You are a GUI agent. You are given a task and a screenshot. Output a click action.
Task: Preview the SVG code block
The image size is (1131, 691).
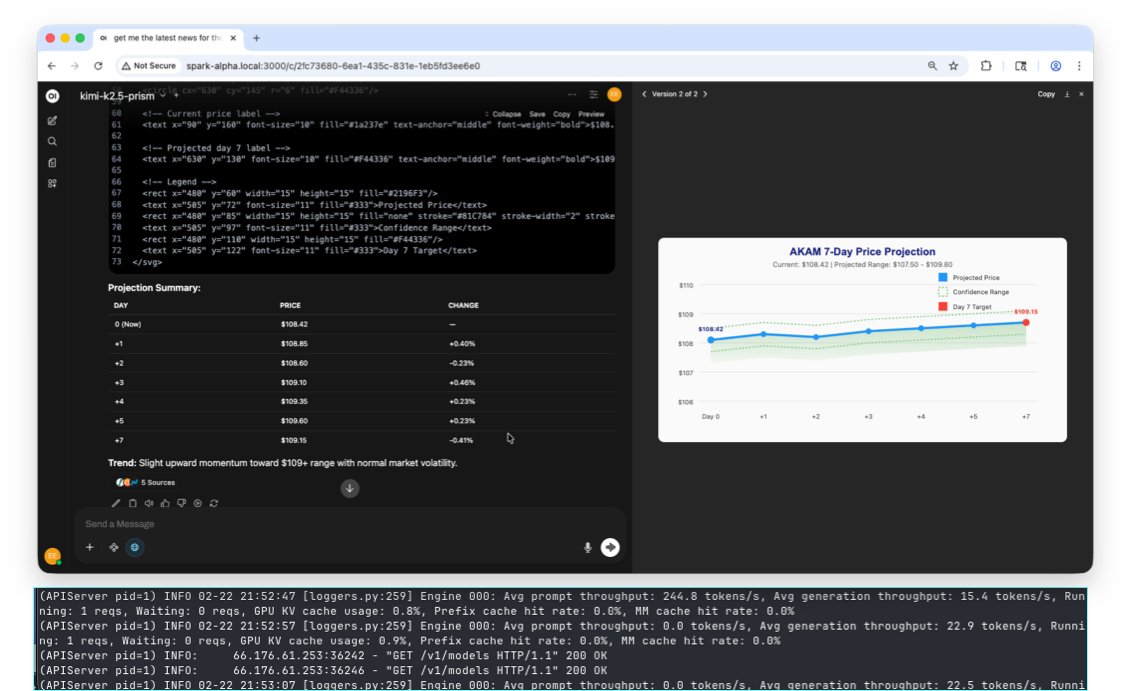(591, 114)
